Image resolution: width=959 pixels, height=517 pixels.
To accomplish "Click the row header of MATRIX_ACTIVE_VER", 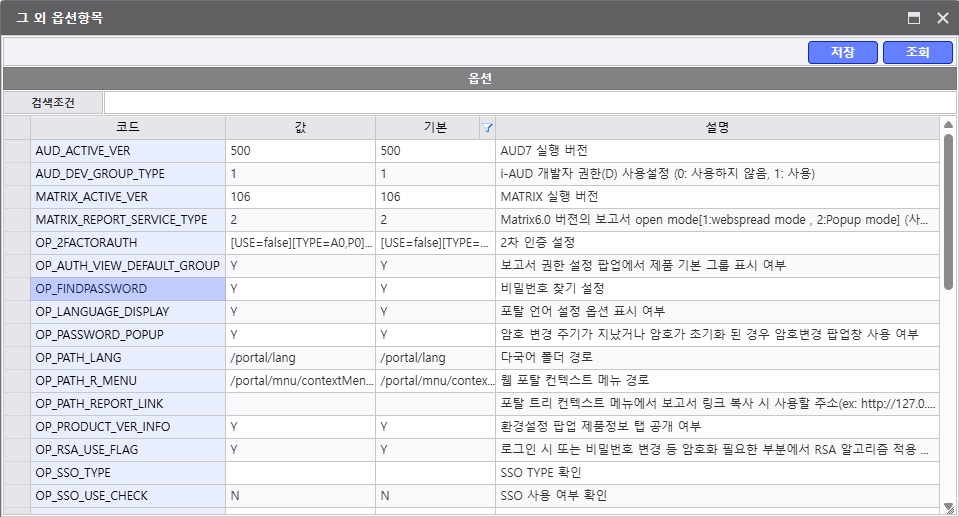I will pos(16,197).
